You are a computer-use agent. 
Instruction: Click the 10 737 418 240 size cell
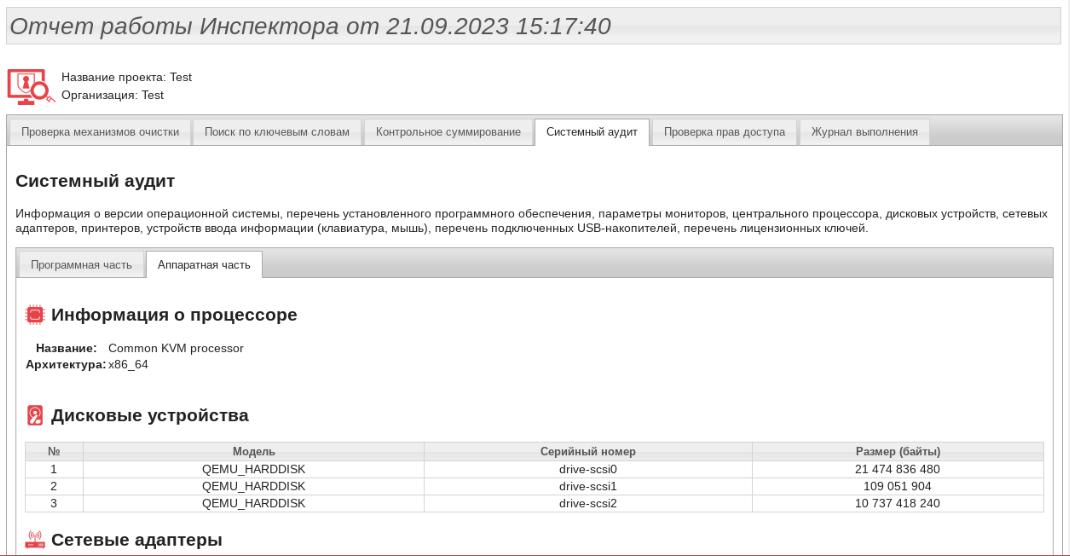[897, 503]
